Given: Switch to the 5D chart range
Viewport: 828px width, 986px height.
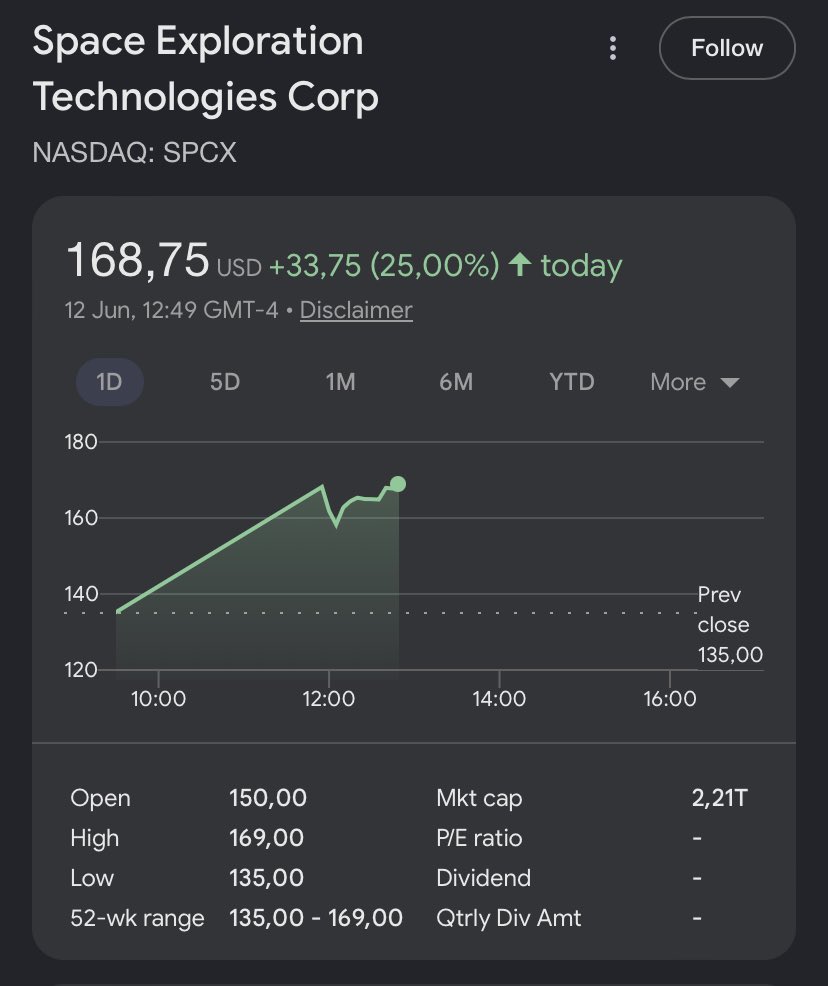Looking at the screenshot, I should pos(224,382).
